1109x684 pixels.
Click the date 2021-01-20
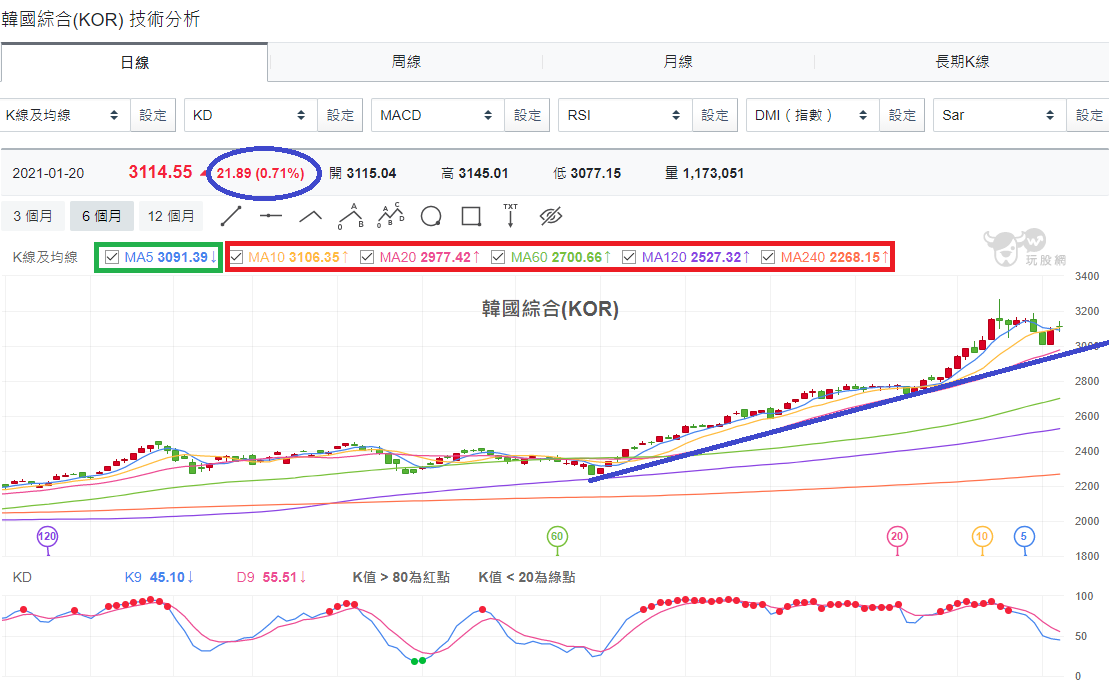48,173
